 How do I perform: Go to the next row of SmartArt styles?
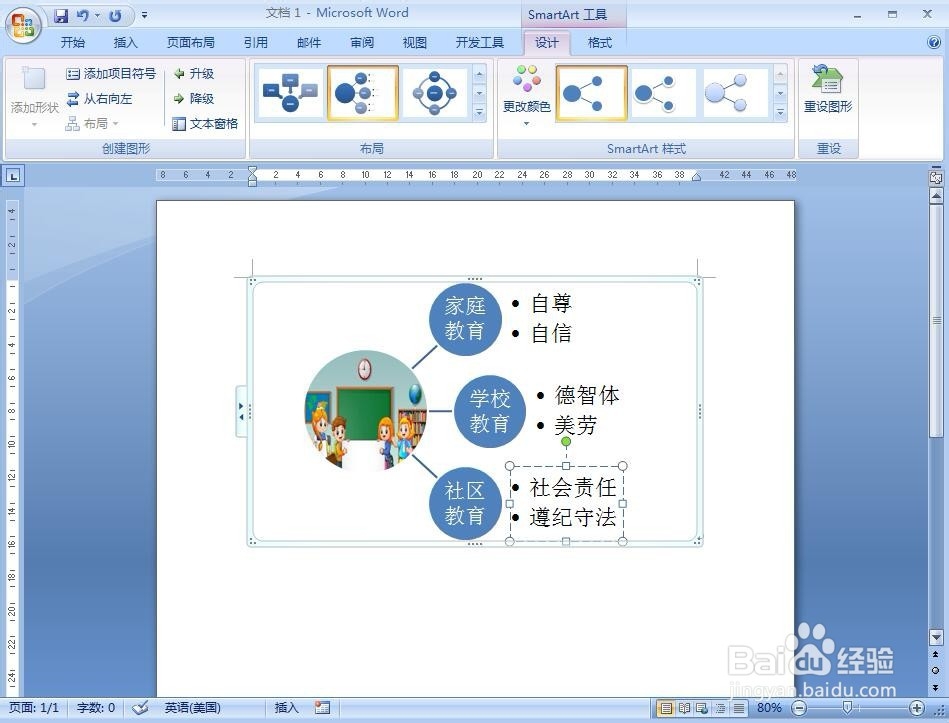(780, 93)
